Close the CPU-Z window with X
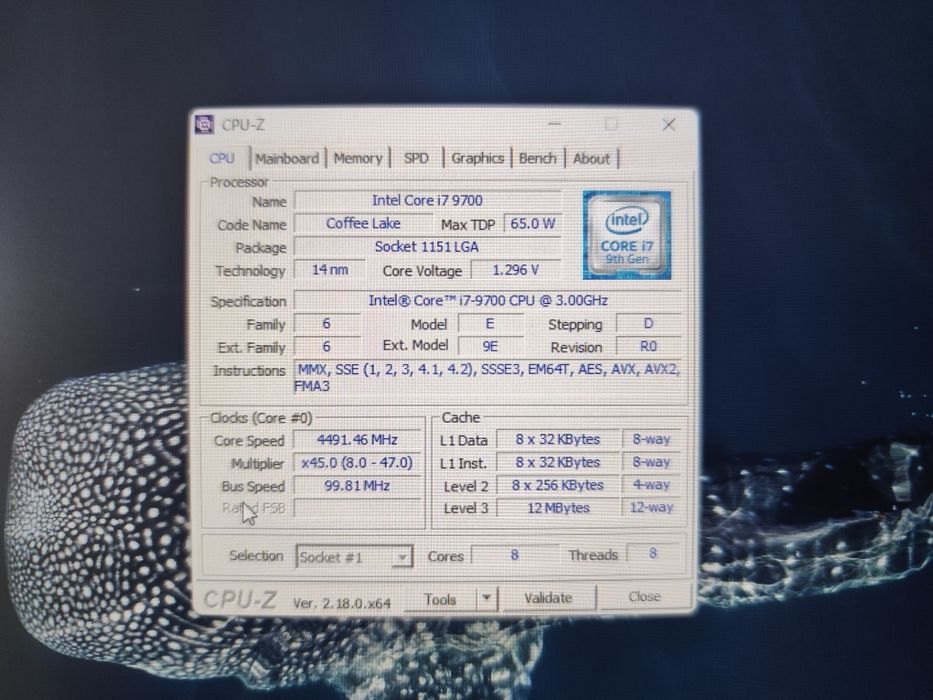This screenshot has width=933, height=700. point(668,124)
